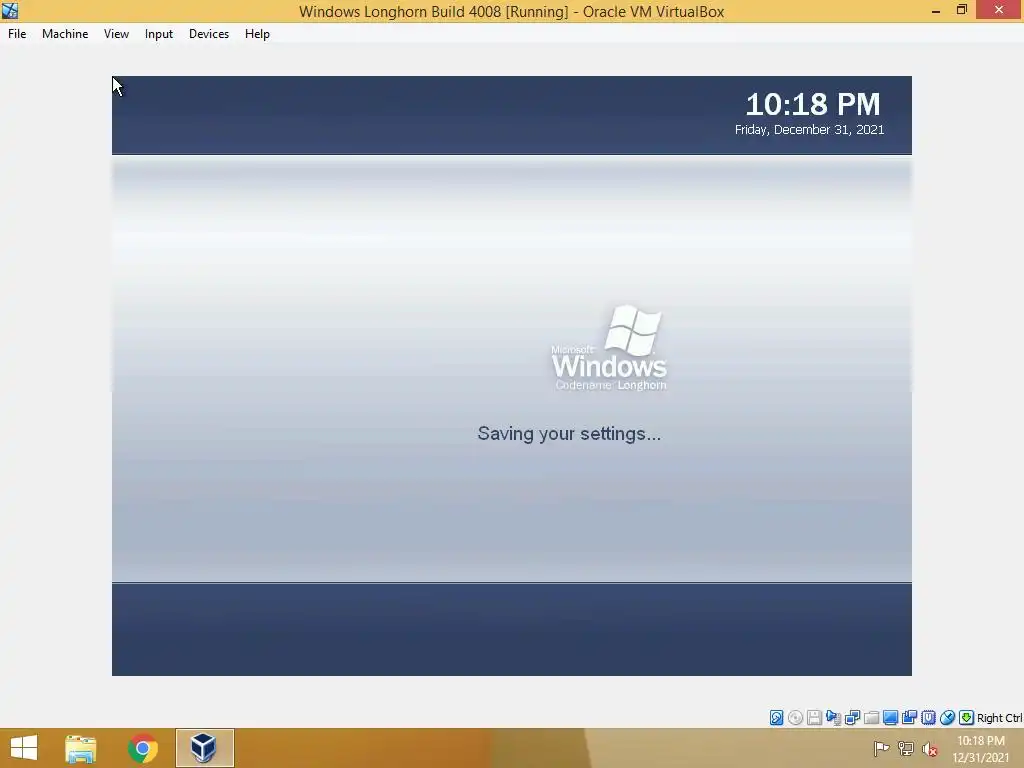Click the CPU virtualization indicator chip
This screenshot has width=1024, height=768.
click(x=928, y=718)
